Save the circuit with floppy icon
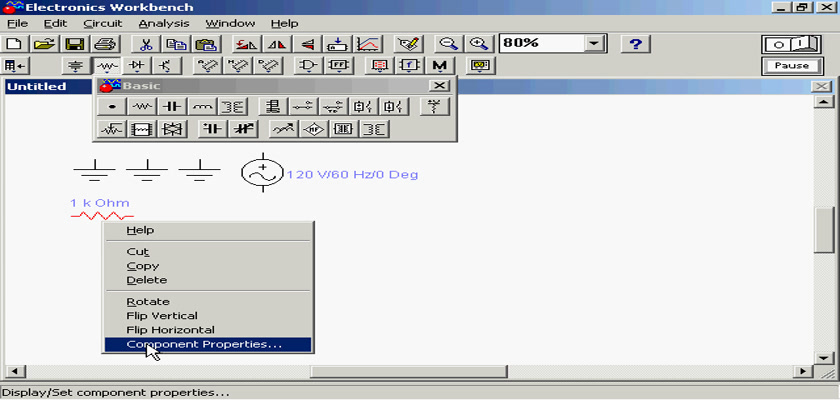 (75, 44)
